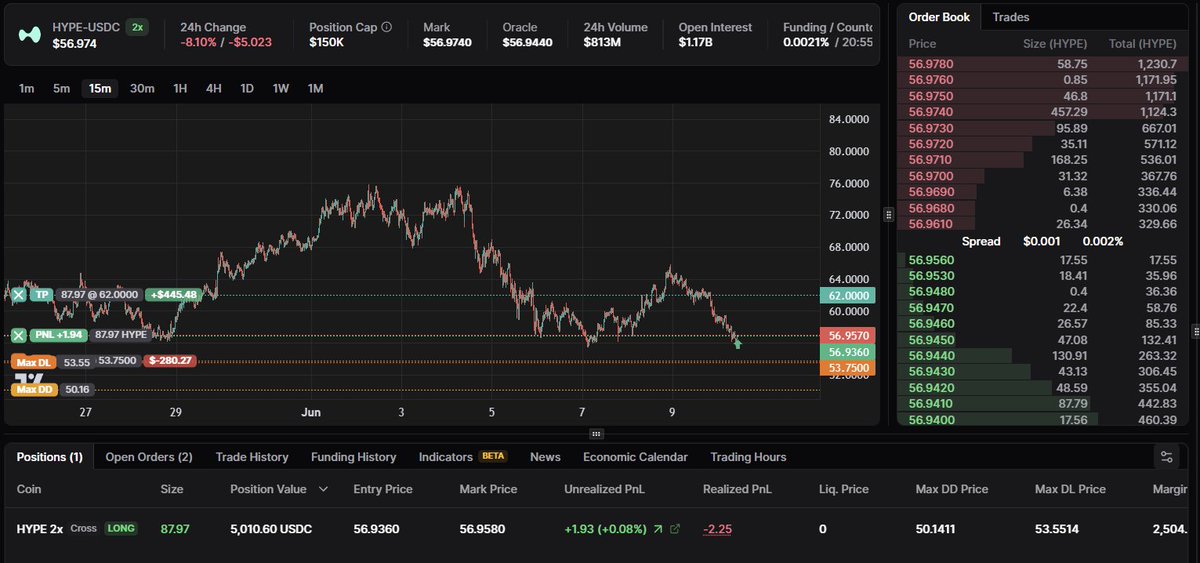Select the 1W timeframe
The height and width of the screenshot is (563, 1200).
click(x=281, y=88)
